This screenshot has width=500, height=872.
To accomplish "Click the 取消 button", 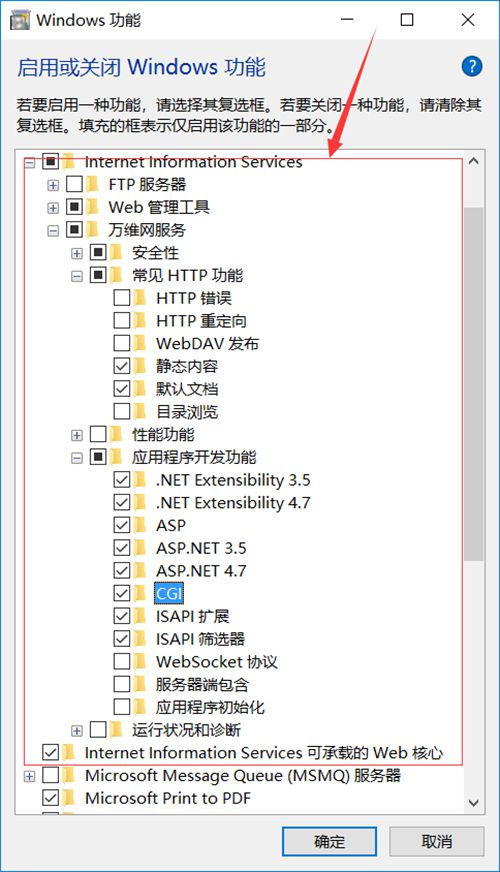I will point(437,841).
